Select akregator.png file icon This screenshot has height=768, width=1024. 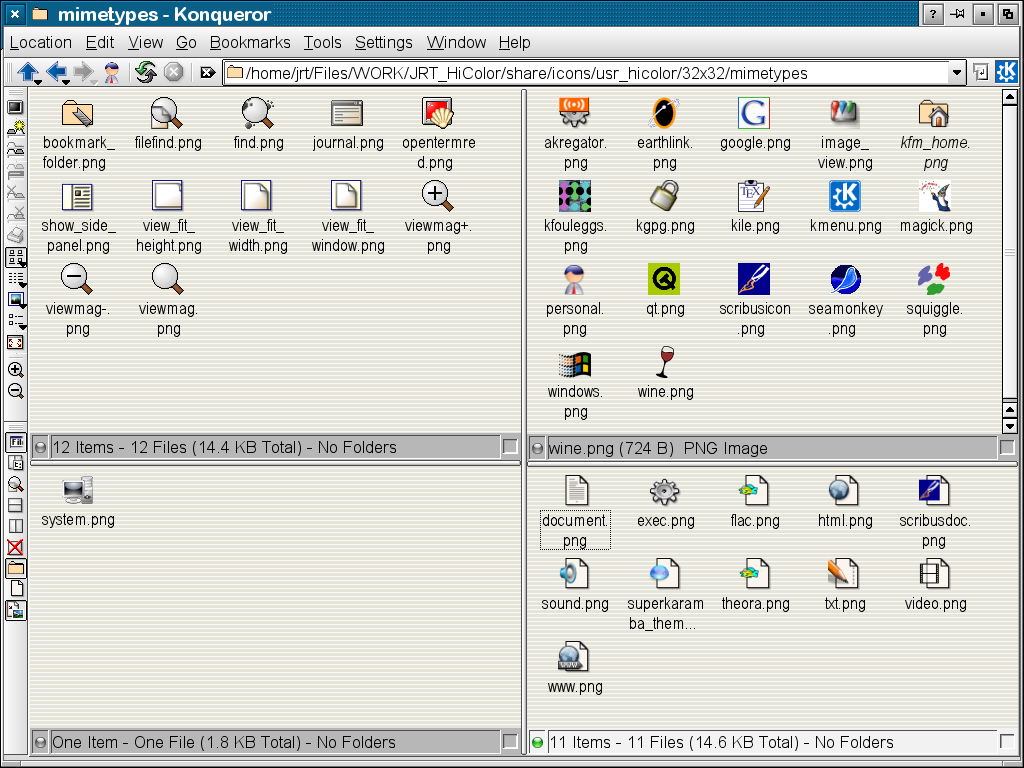[x=575, y=112]
